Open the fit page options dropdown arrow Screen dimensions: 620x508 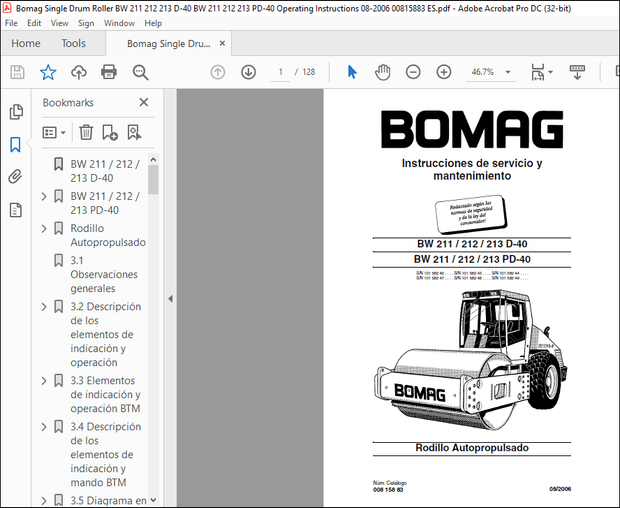tap(550, 72)
